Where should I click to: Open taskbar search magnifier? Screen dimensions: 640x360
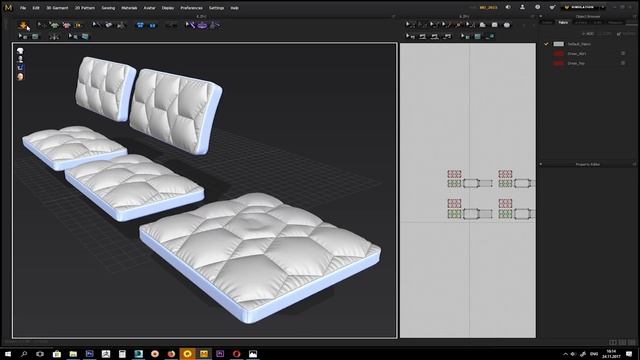(24, 353)
